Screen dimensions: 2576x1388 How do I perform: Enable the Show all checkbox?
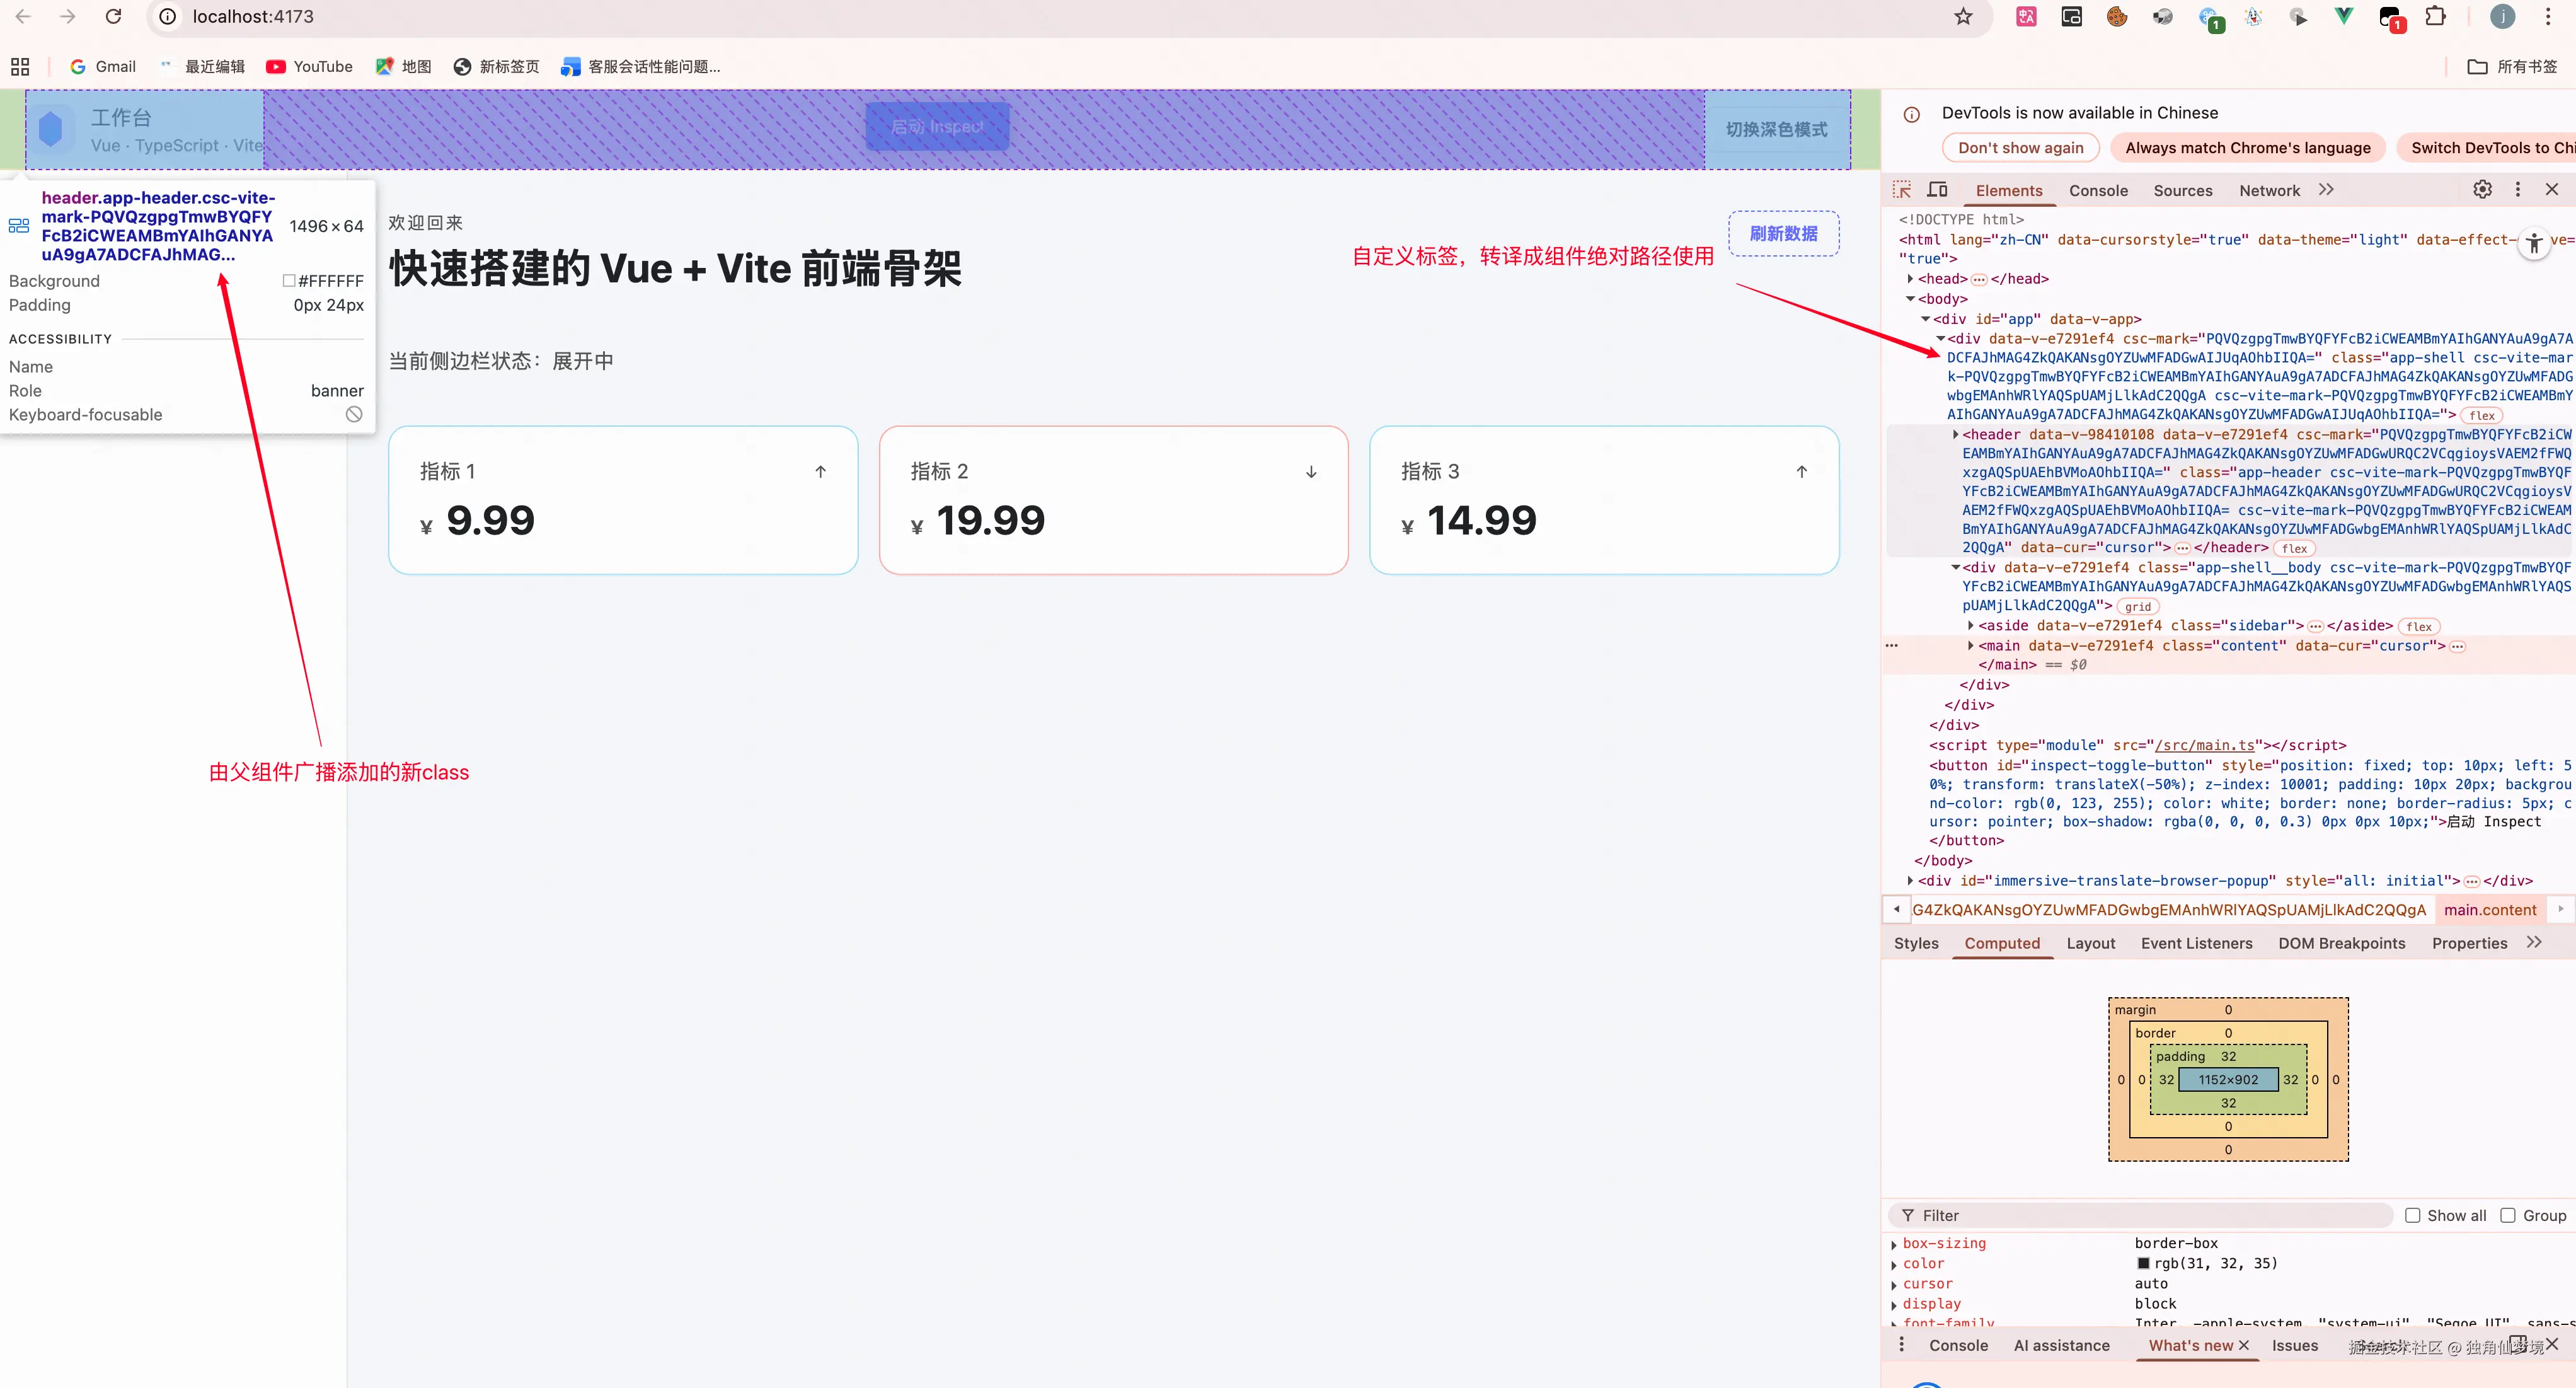[x=2413, y=1215]
